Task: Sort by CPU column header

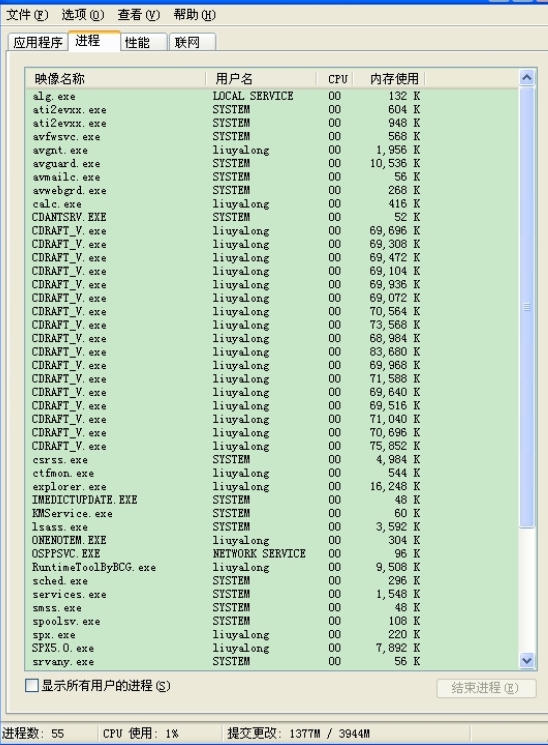Action: [x=335, y=78]
